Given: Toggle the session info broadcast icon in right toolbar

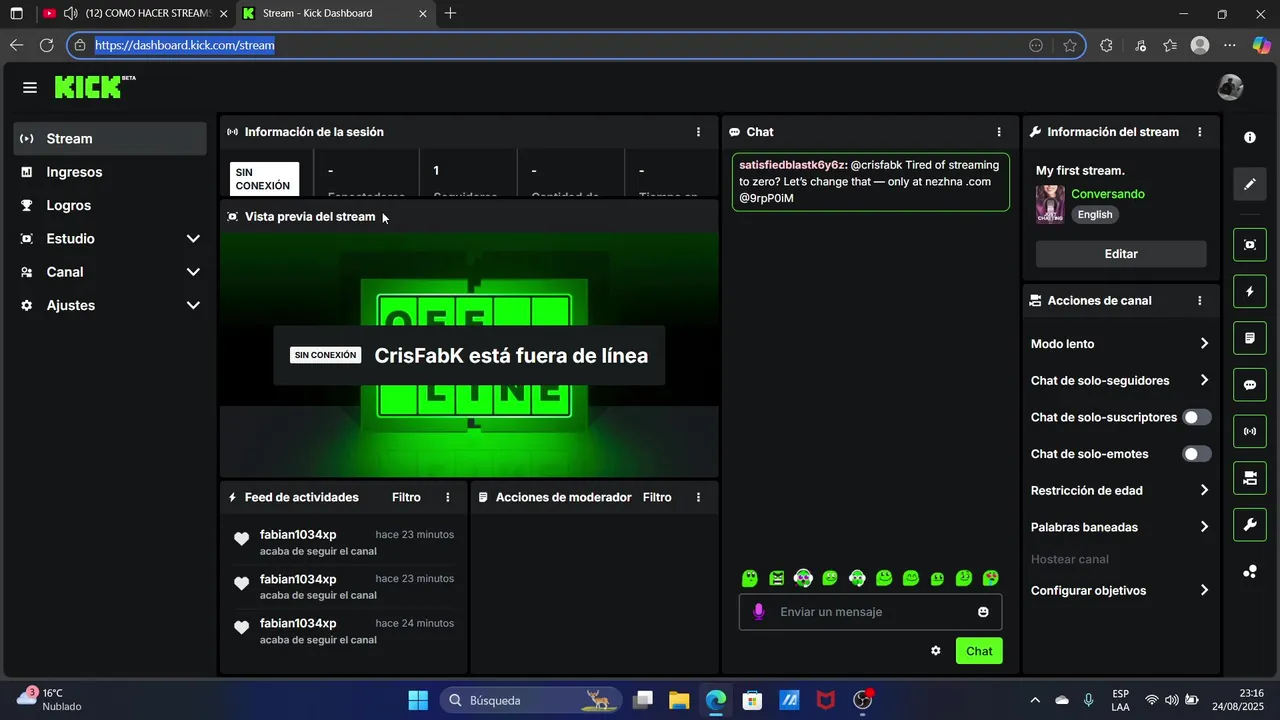Looking at the screenshot, I should click(1250, 432).
